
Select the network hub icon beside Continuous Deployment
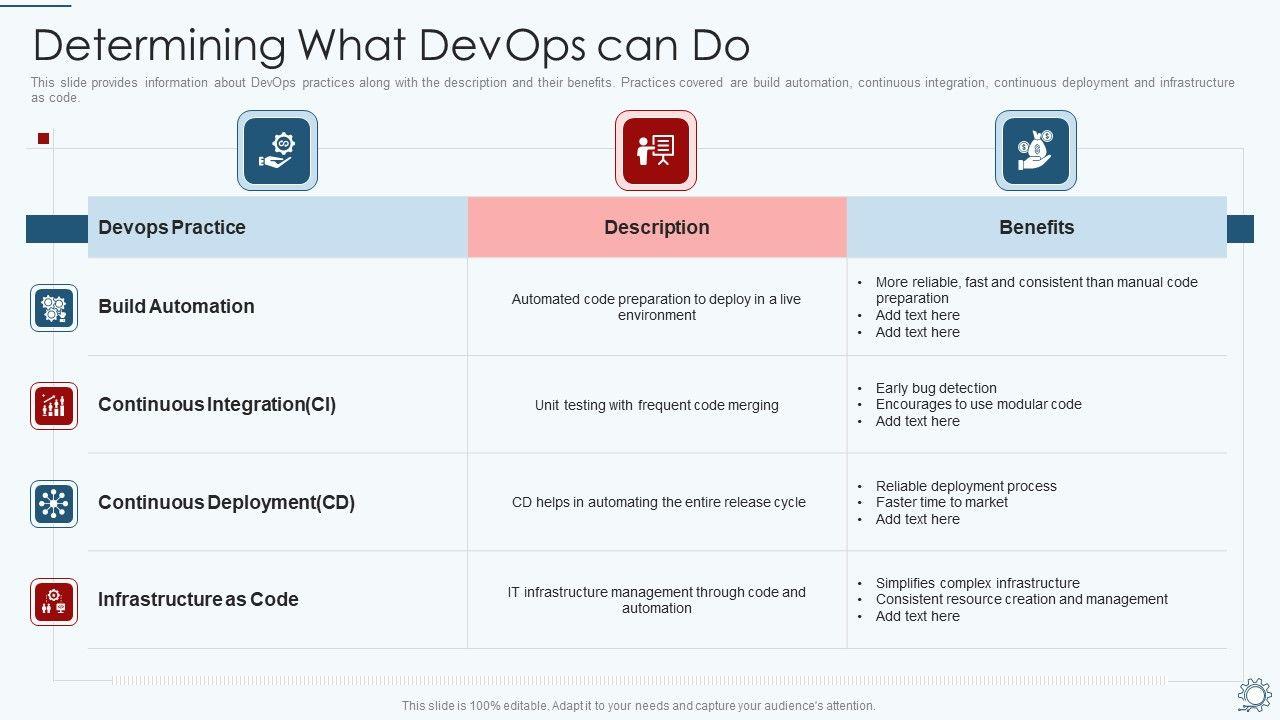click(54, 504)
